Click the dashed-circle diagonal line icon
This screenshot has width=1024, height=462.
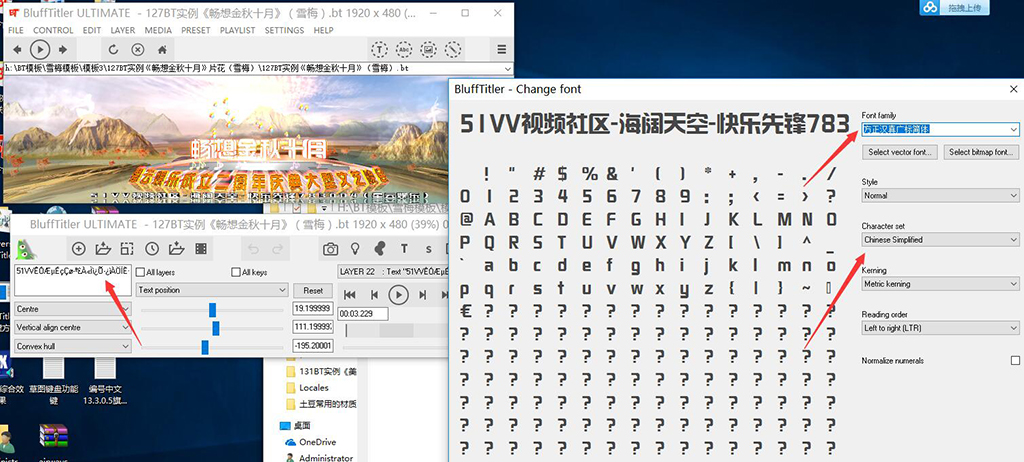453,50
